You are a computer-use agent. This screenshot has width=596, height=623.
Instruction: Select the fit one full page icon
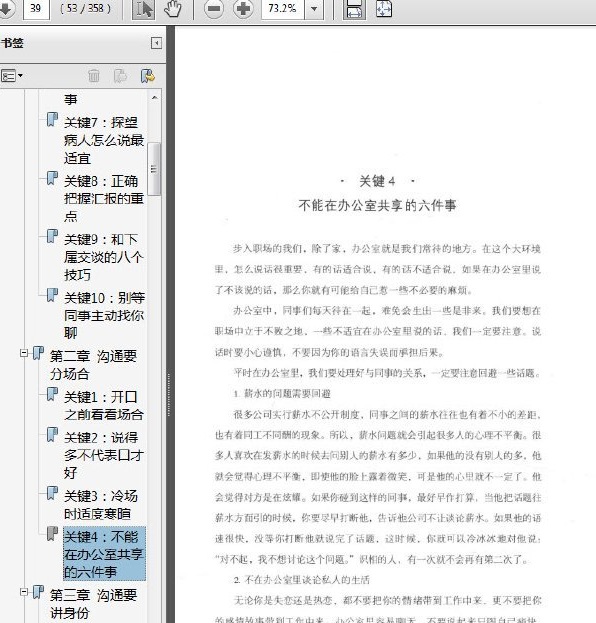pos(383,9)
